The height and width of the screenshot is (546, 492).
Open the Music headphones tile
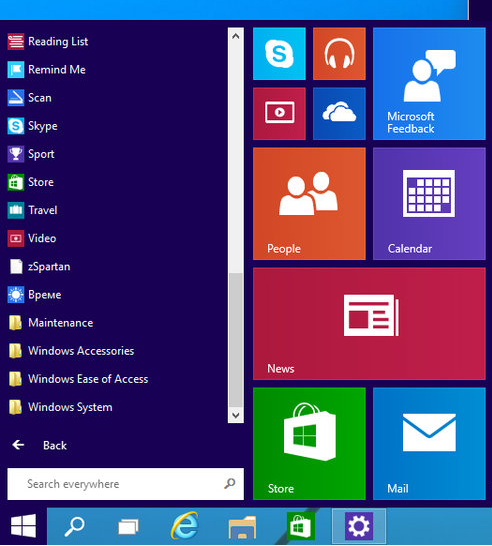point(339,54)
